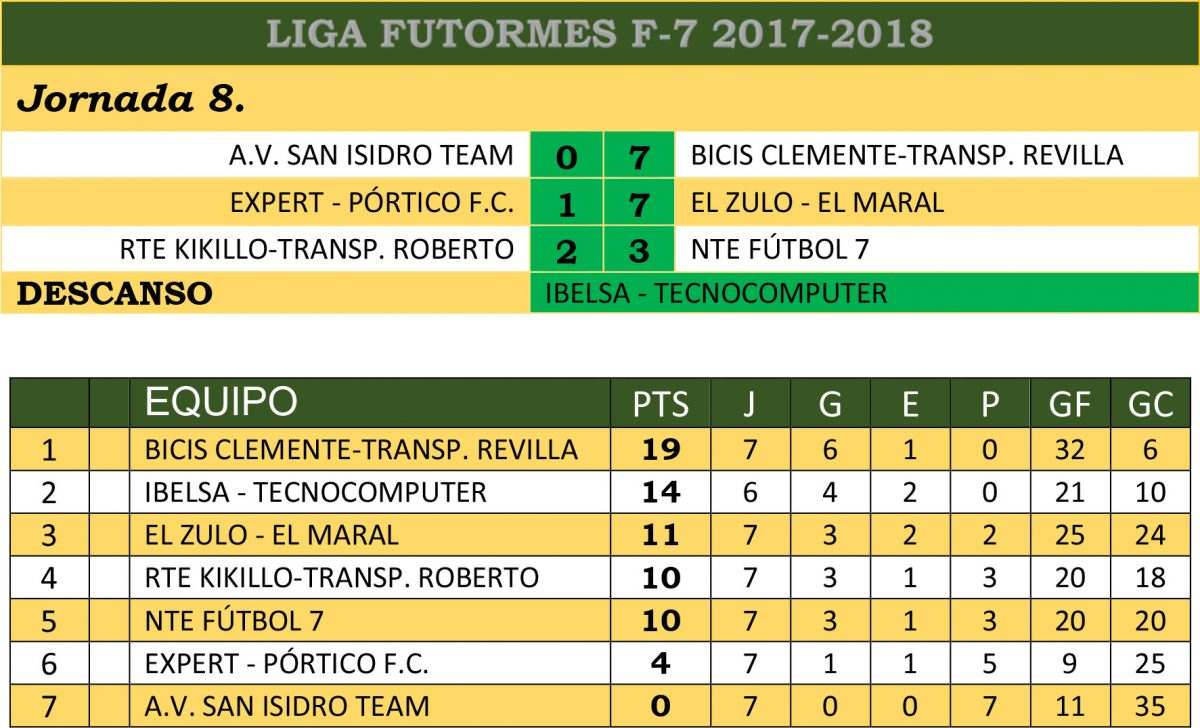The image size is (1200, 728).
Task: Click 35 goals conceded for A.V. San Isidro
Action: pos(1150,706)
